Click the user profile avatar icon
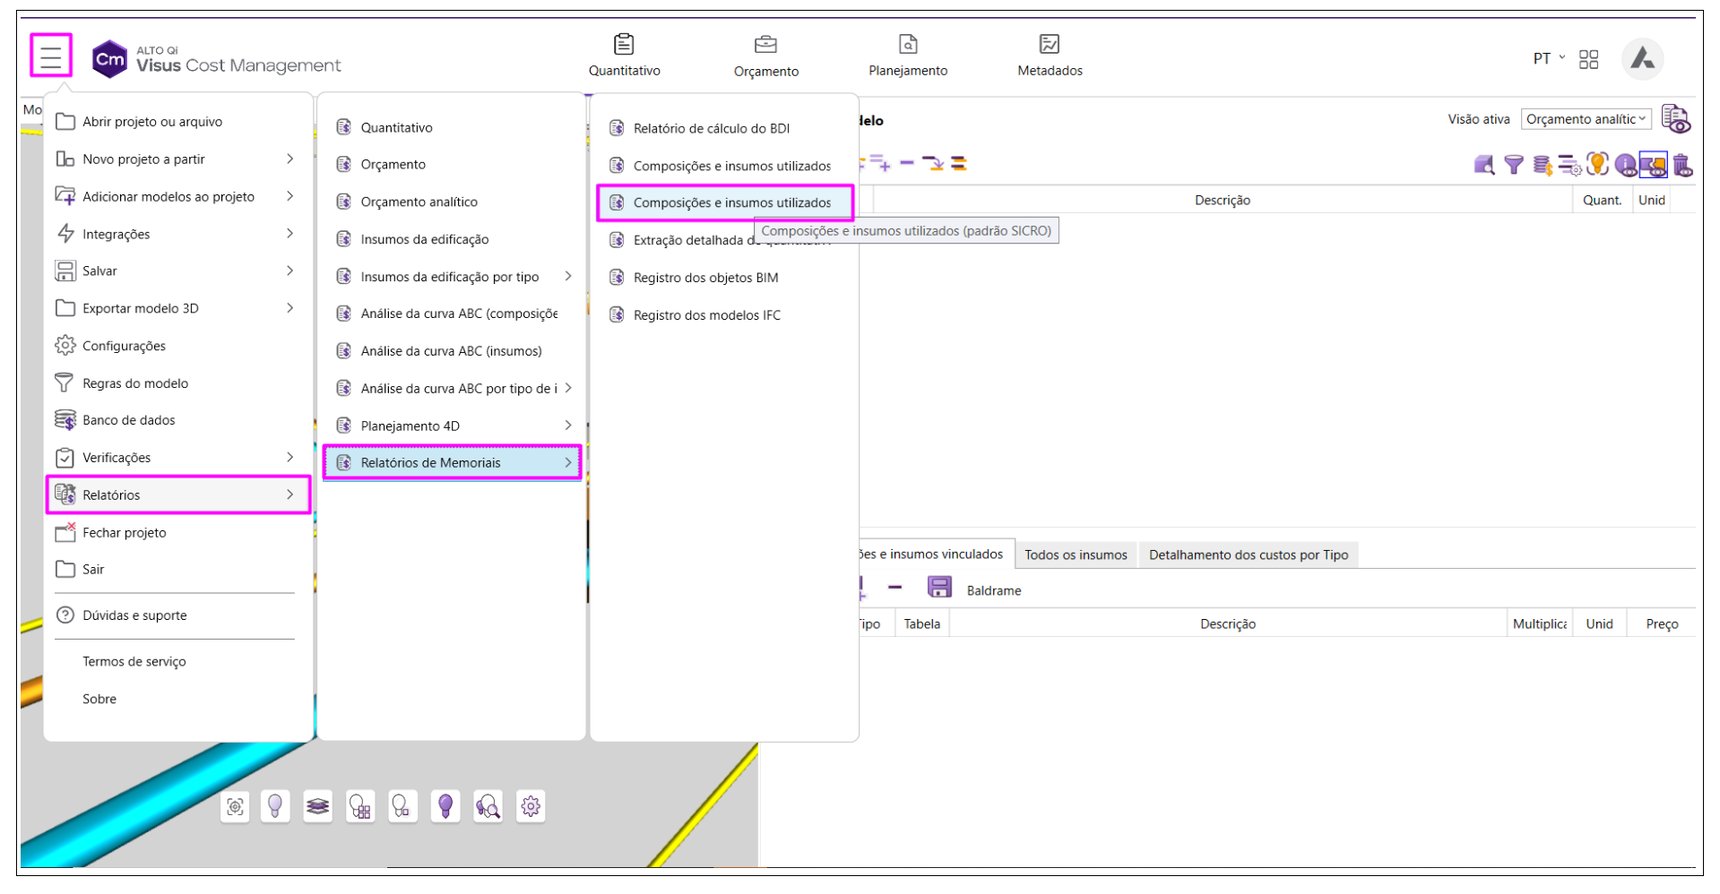Image resolution: width=1720 pixels, height=894 pixels. (1642, 59)
